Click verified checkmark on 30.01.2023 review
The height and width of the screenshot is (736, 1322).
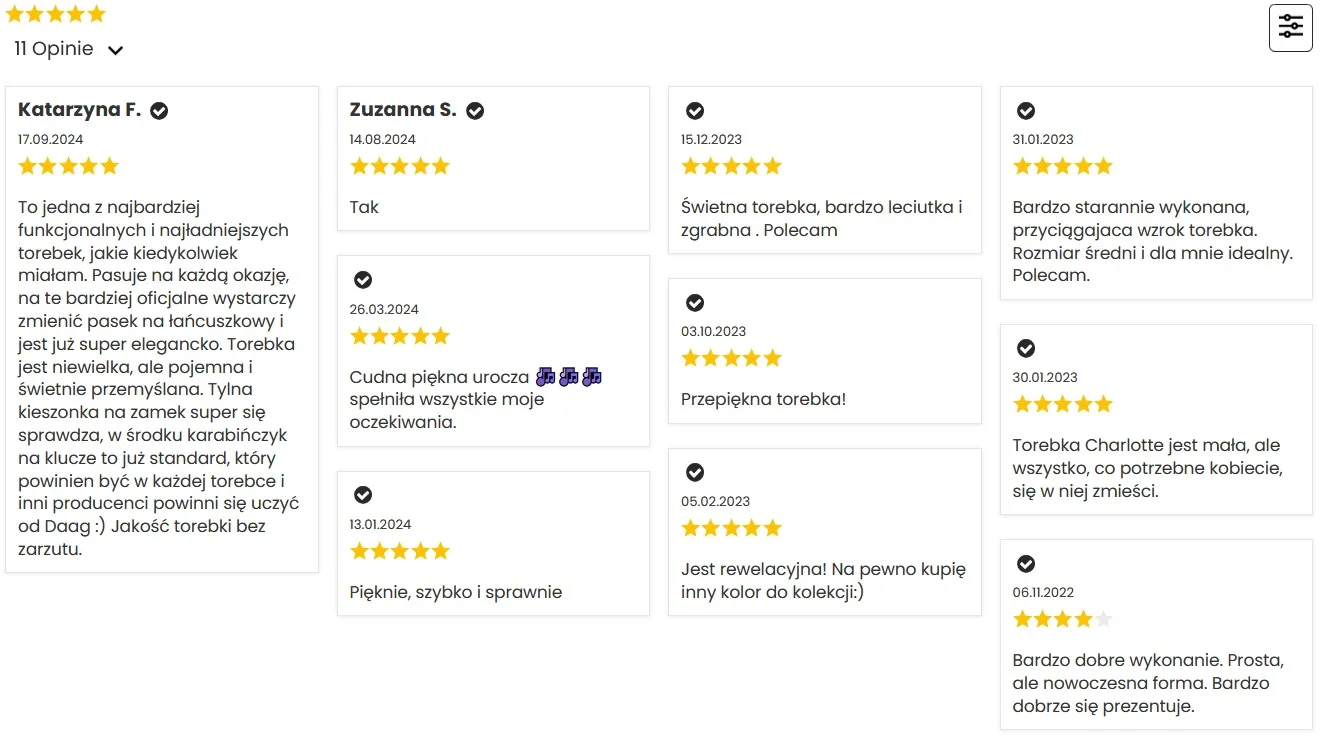point(1026,349)
